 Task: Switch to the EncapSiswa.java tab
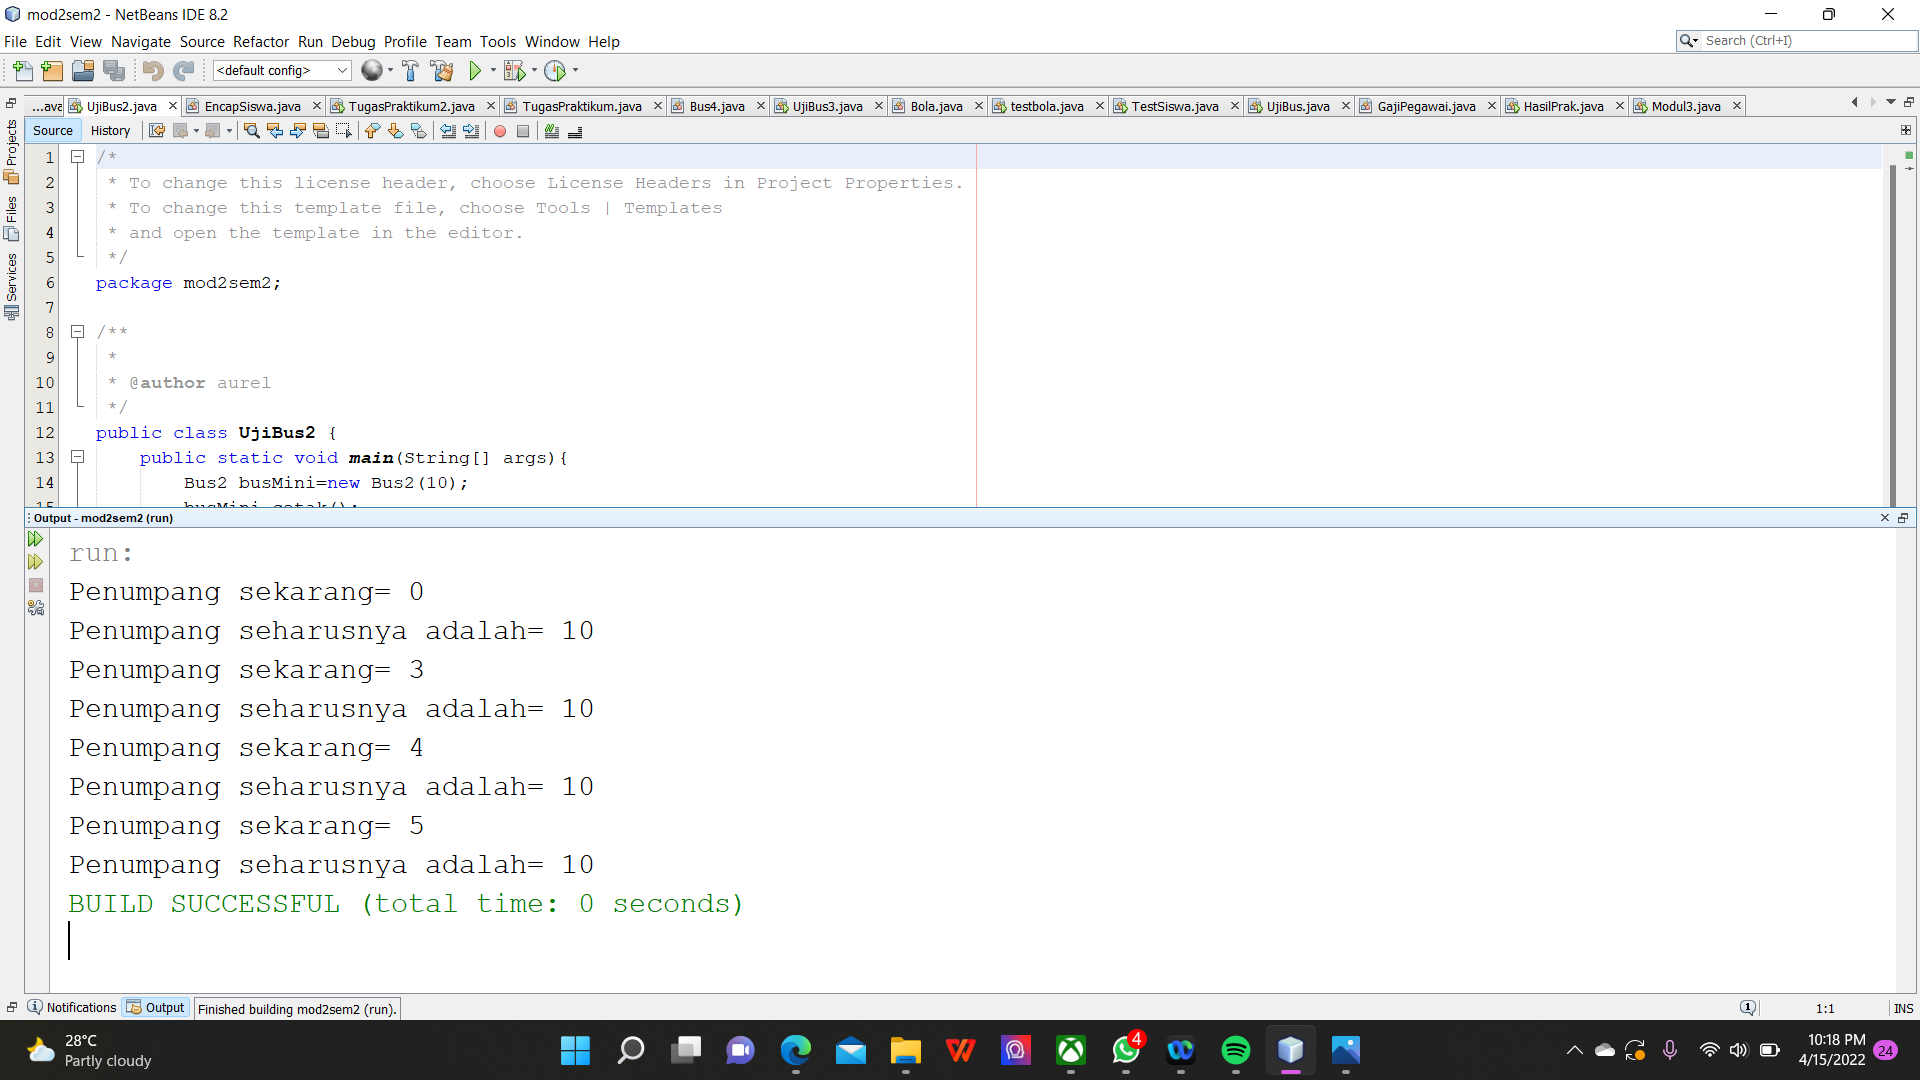click(252, 106)
